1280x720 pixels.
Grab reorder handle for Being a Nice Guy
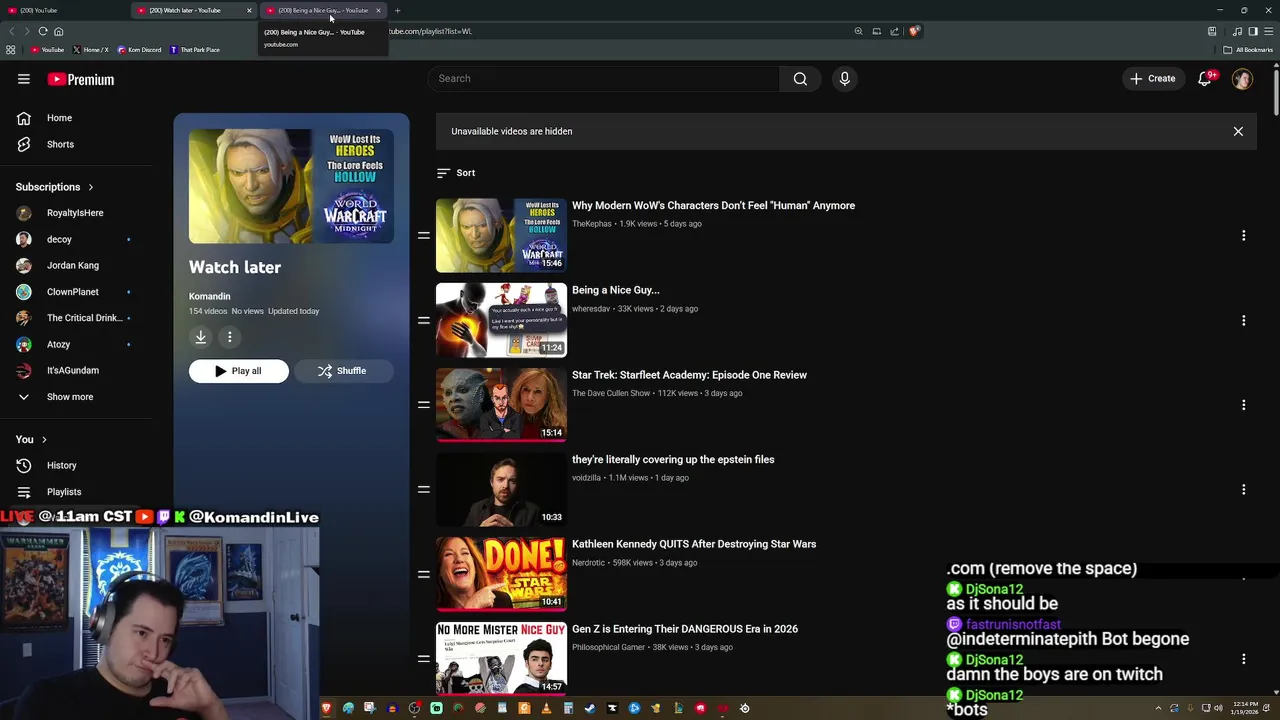(424, 320)
